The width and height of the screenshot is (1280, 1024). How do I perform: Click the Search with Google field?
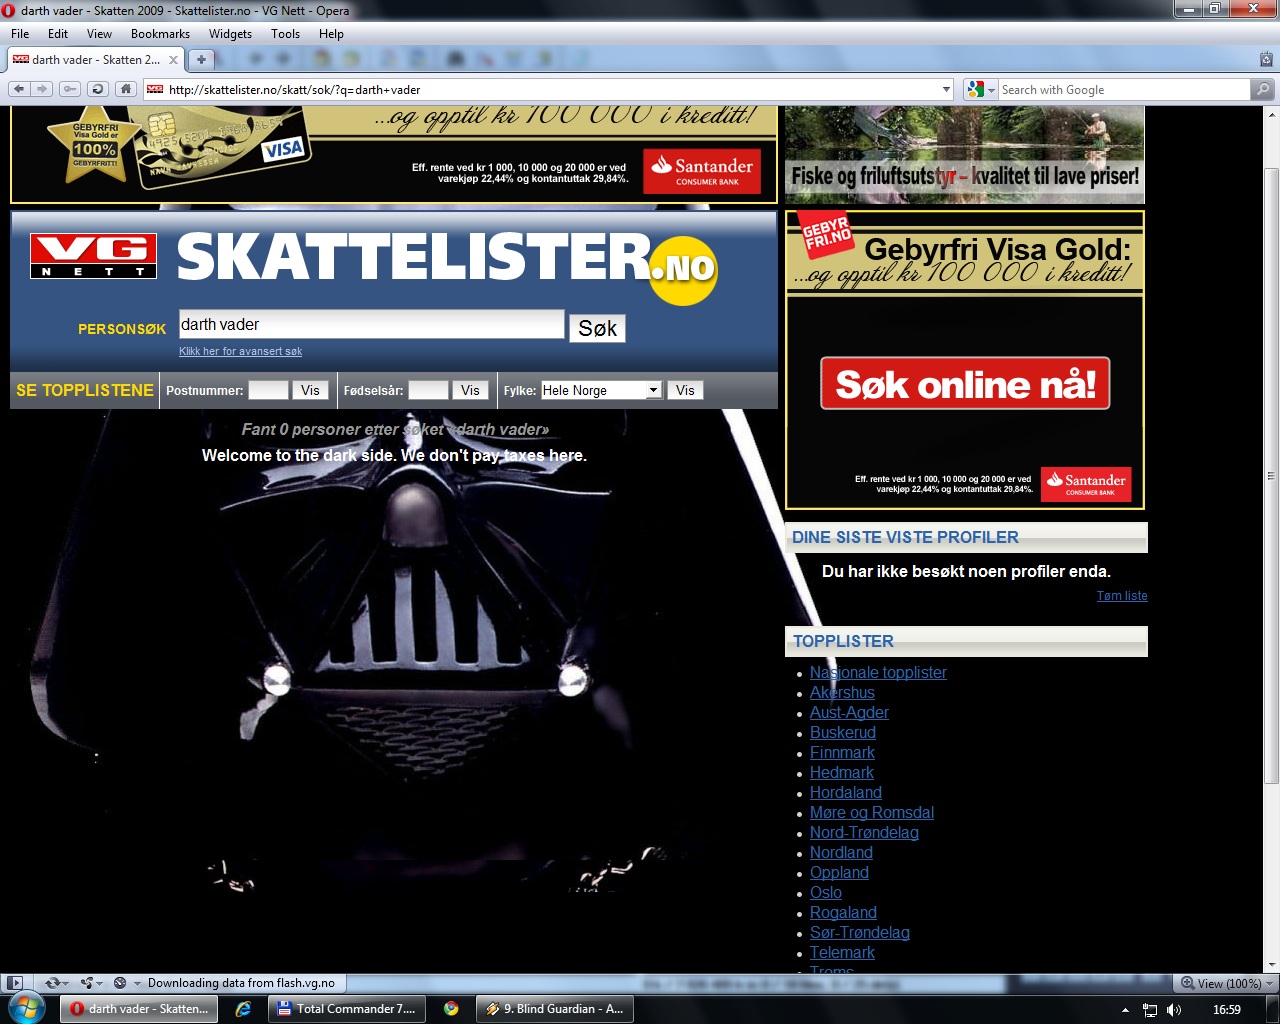tap(1124, 90)
